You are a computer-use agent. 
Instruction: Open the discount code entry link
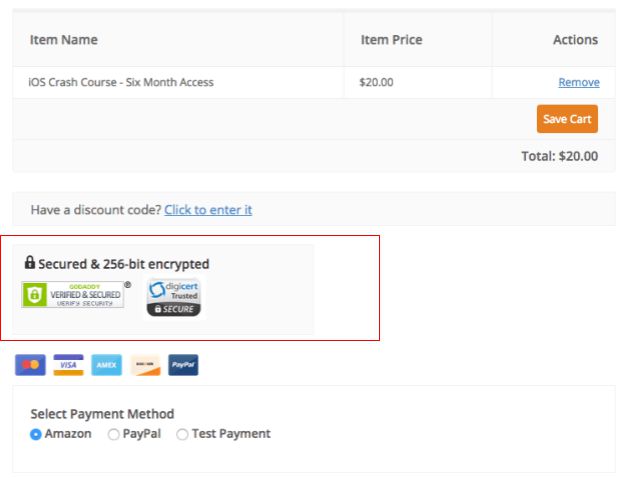point(208,210)
